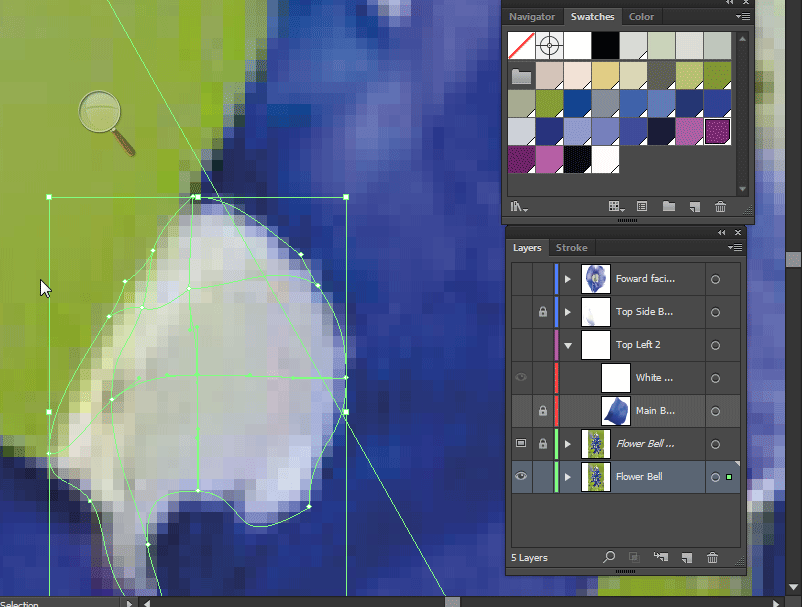The image size is (802, 607).
Task: Click the Main B sublayer thumbnail
Action: pos(616,411)
